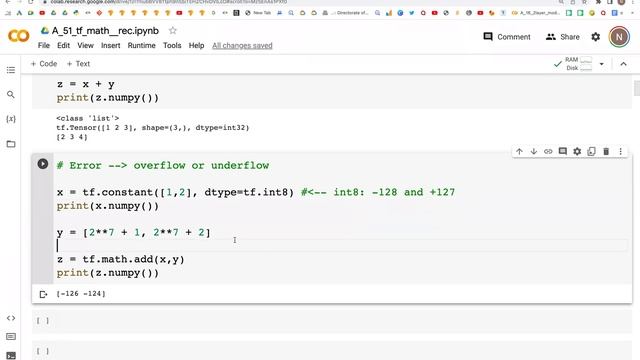Open the Variables inspector panel
The height and width of the screenshot is (360, 640).
click(x=11, y=119)
